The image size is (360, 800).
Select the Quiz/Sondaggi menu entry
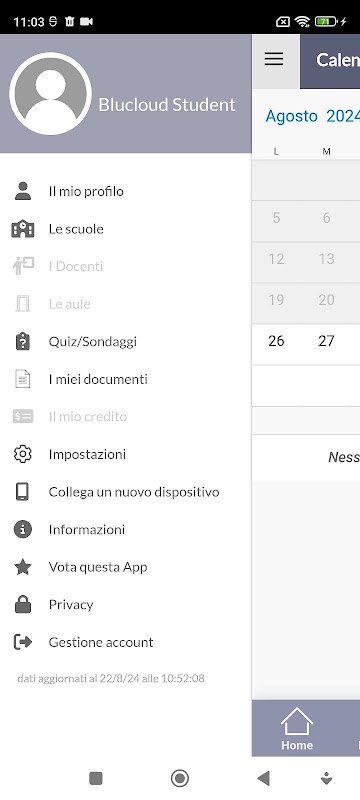125,342
